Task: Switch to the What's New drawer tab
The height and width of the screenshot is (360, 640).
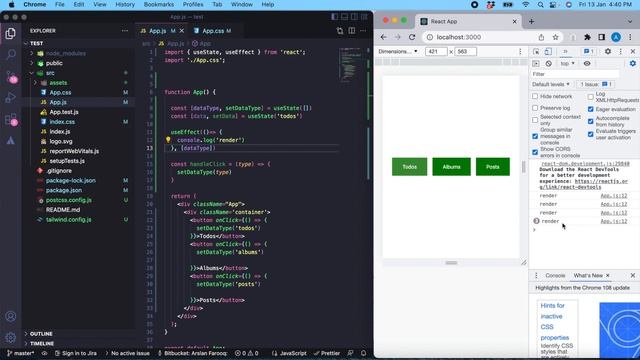Action: (588, 276)
